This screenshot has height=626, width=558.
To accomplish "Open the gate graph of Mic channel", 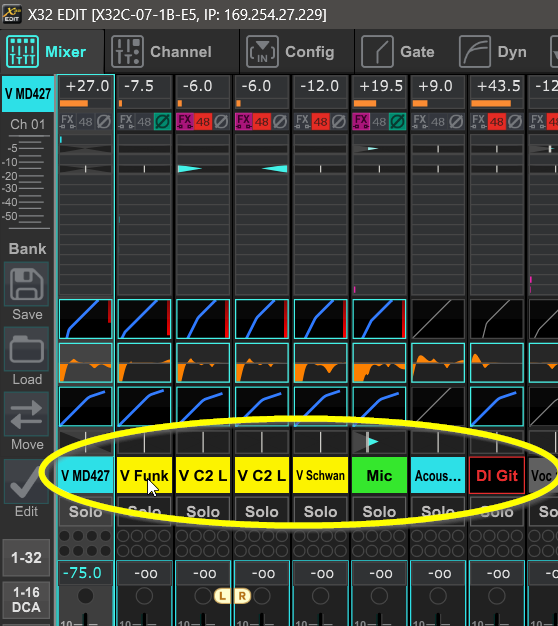I will coord(379,319).
